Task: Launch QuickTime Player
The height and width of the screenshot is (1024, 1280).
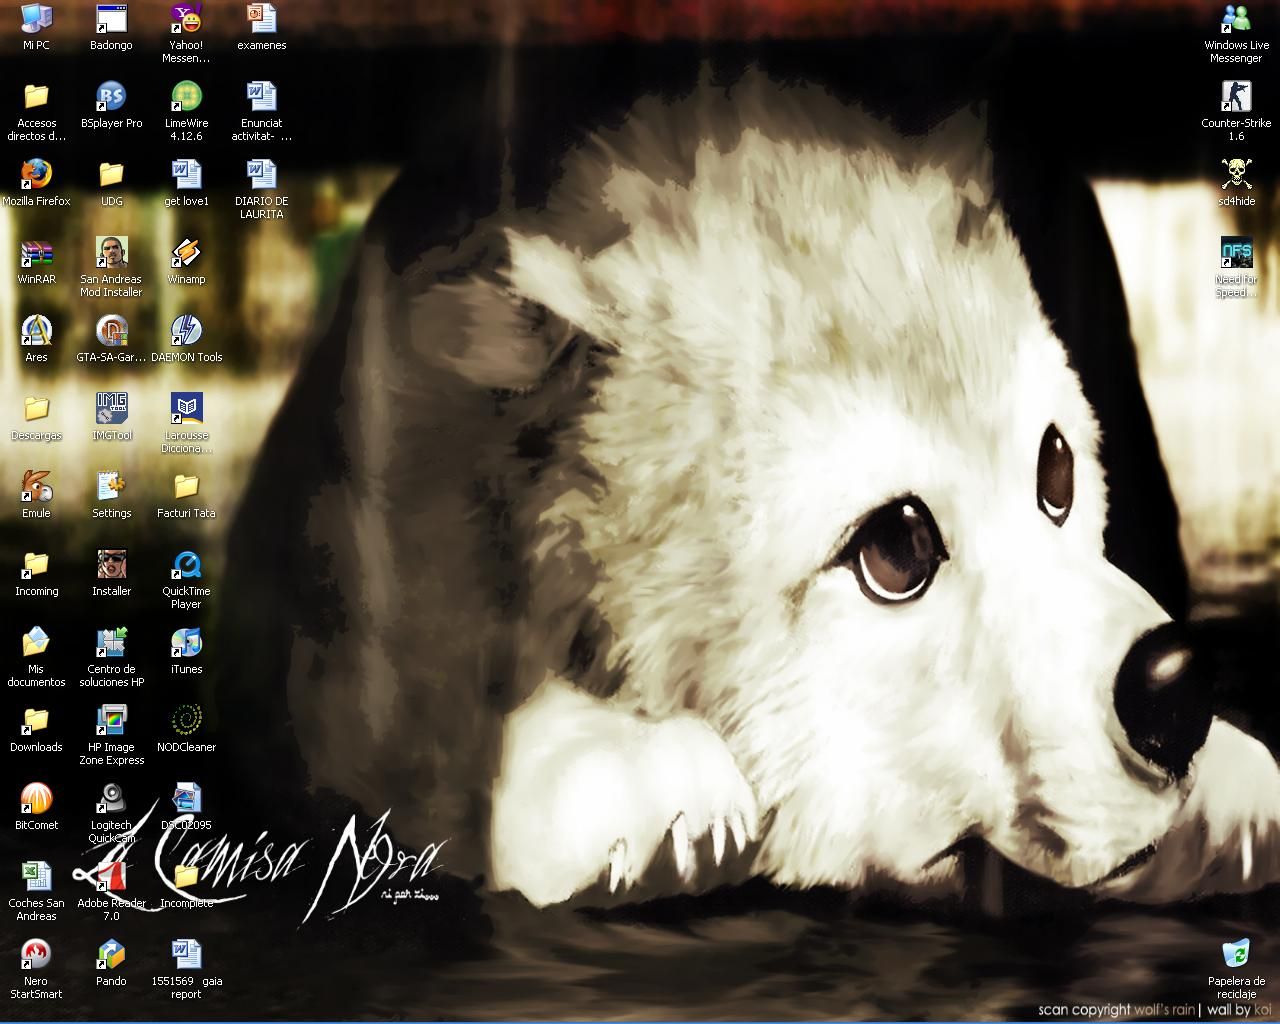Action: point(186,564)
